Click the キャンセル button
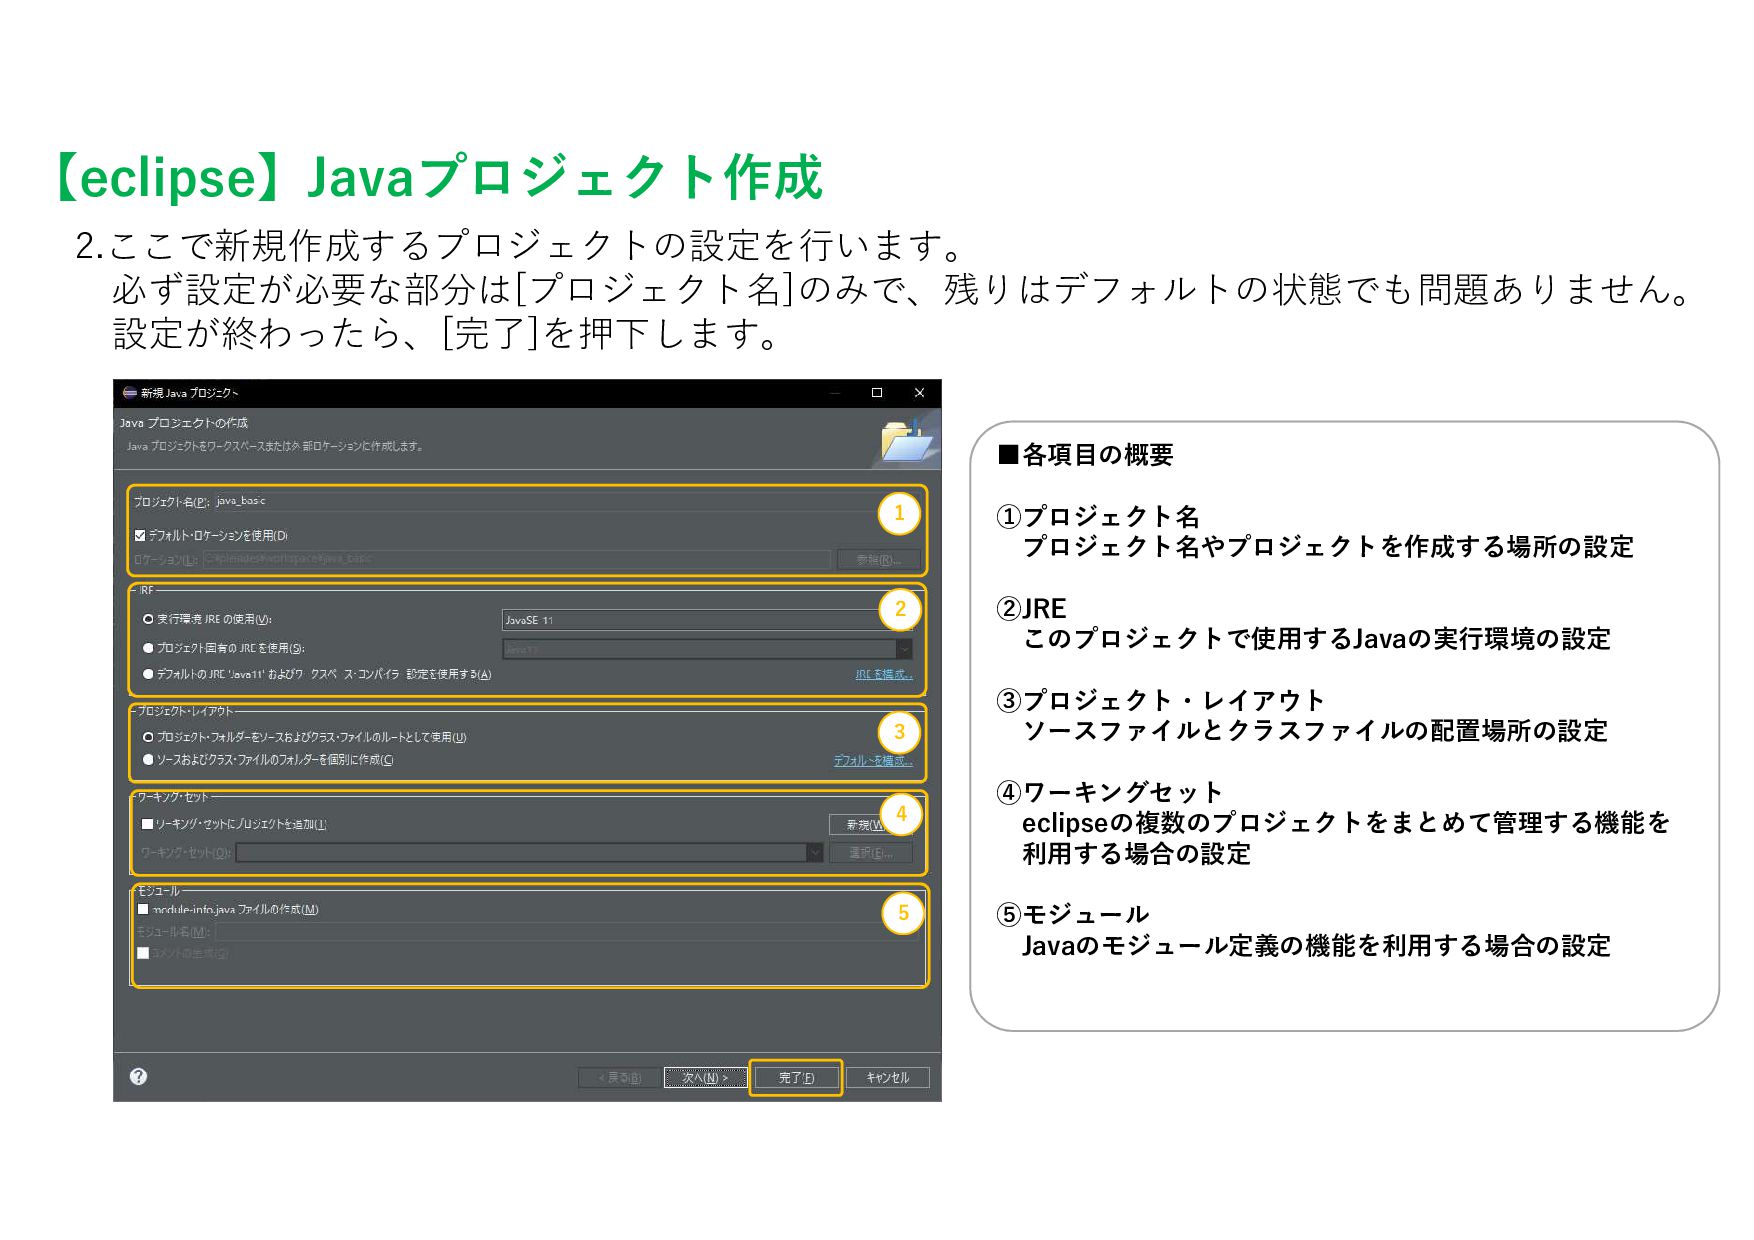 [887, 1077]
